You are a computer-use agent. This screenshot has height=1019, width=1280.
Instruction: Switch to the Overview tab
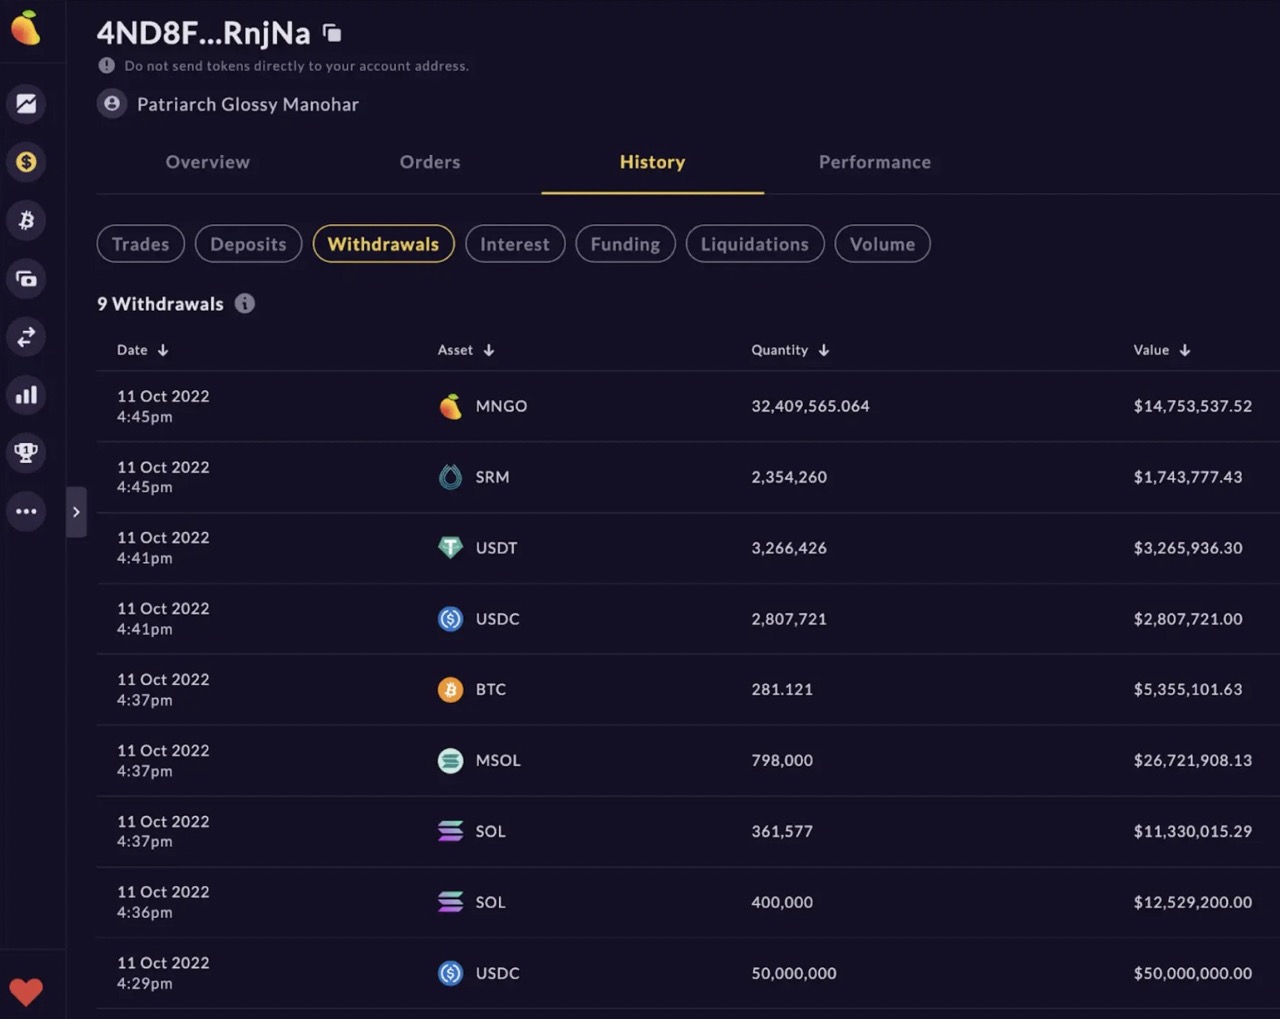(x=207, y=162)
